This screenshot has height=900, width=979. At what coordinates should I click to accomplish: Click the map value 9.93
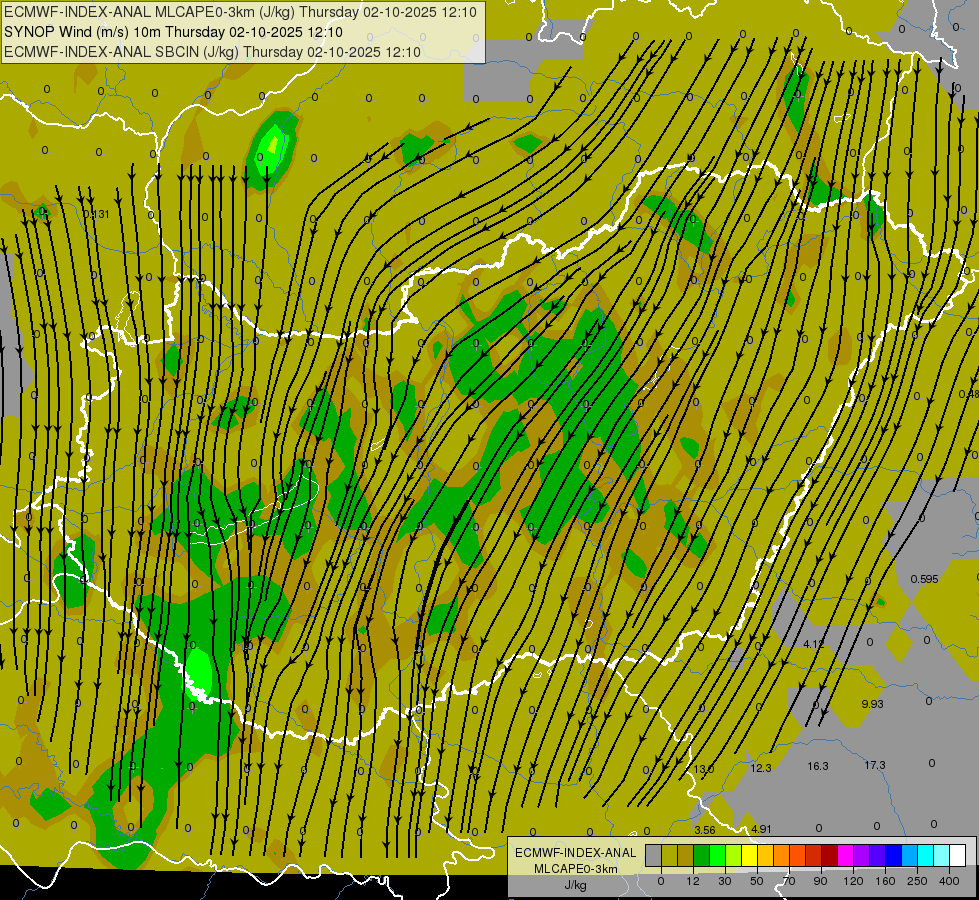(872, 704)
